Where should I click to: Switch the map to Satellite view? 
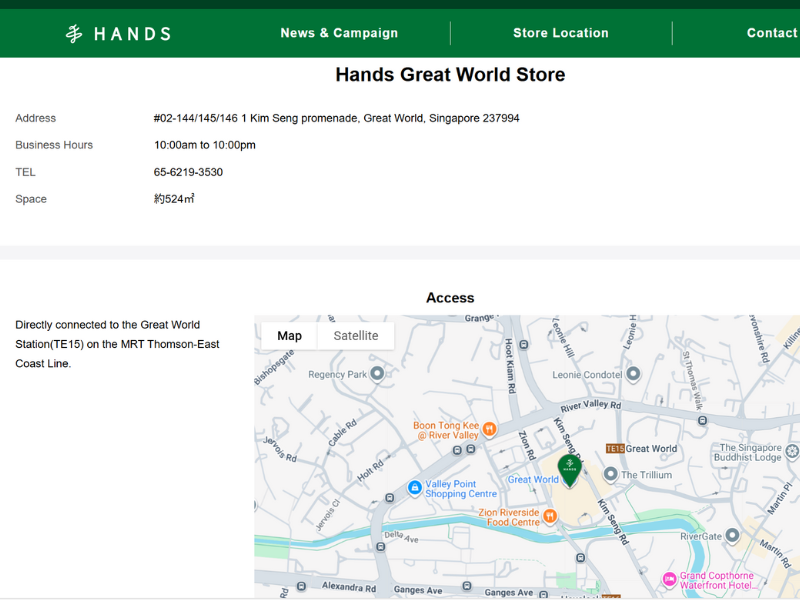(356, 336)
